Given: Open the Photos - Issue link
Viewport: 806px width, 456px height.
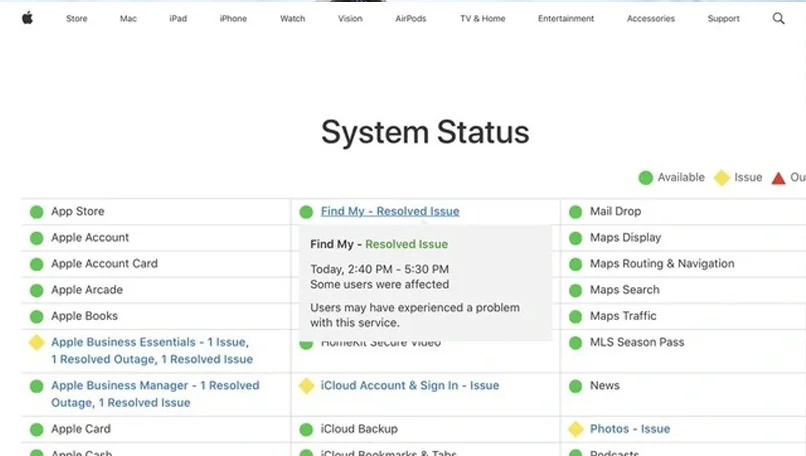Looking at the screenshot, I should (630, 429).
